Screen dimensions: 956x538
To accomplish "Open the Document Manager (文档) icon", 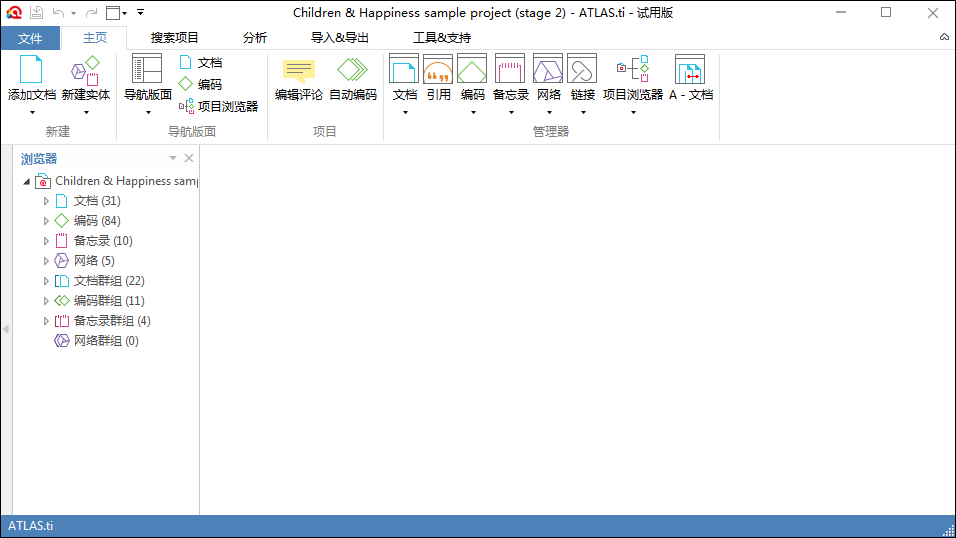I will [404, 68].
